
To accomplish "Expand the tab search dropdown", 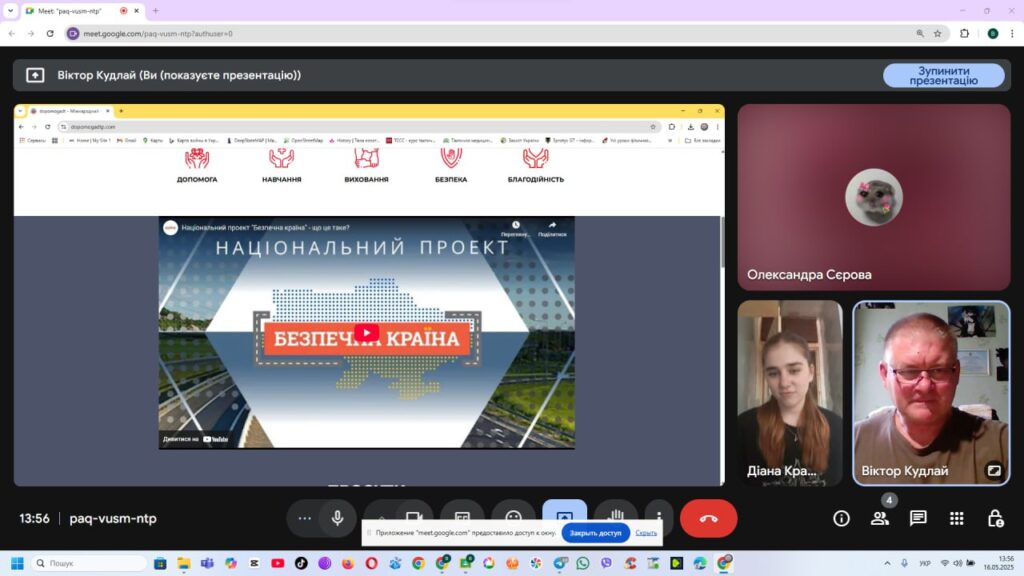I will [10, 11].
